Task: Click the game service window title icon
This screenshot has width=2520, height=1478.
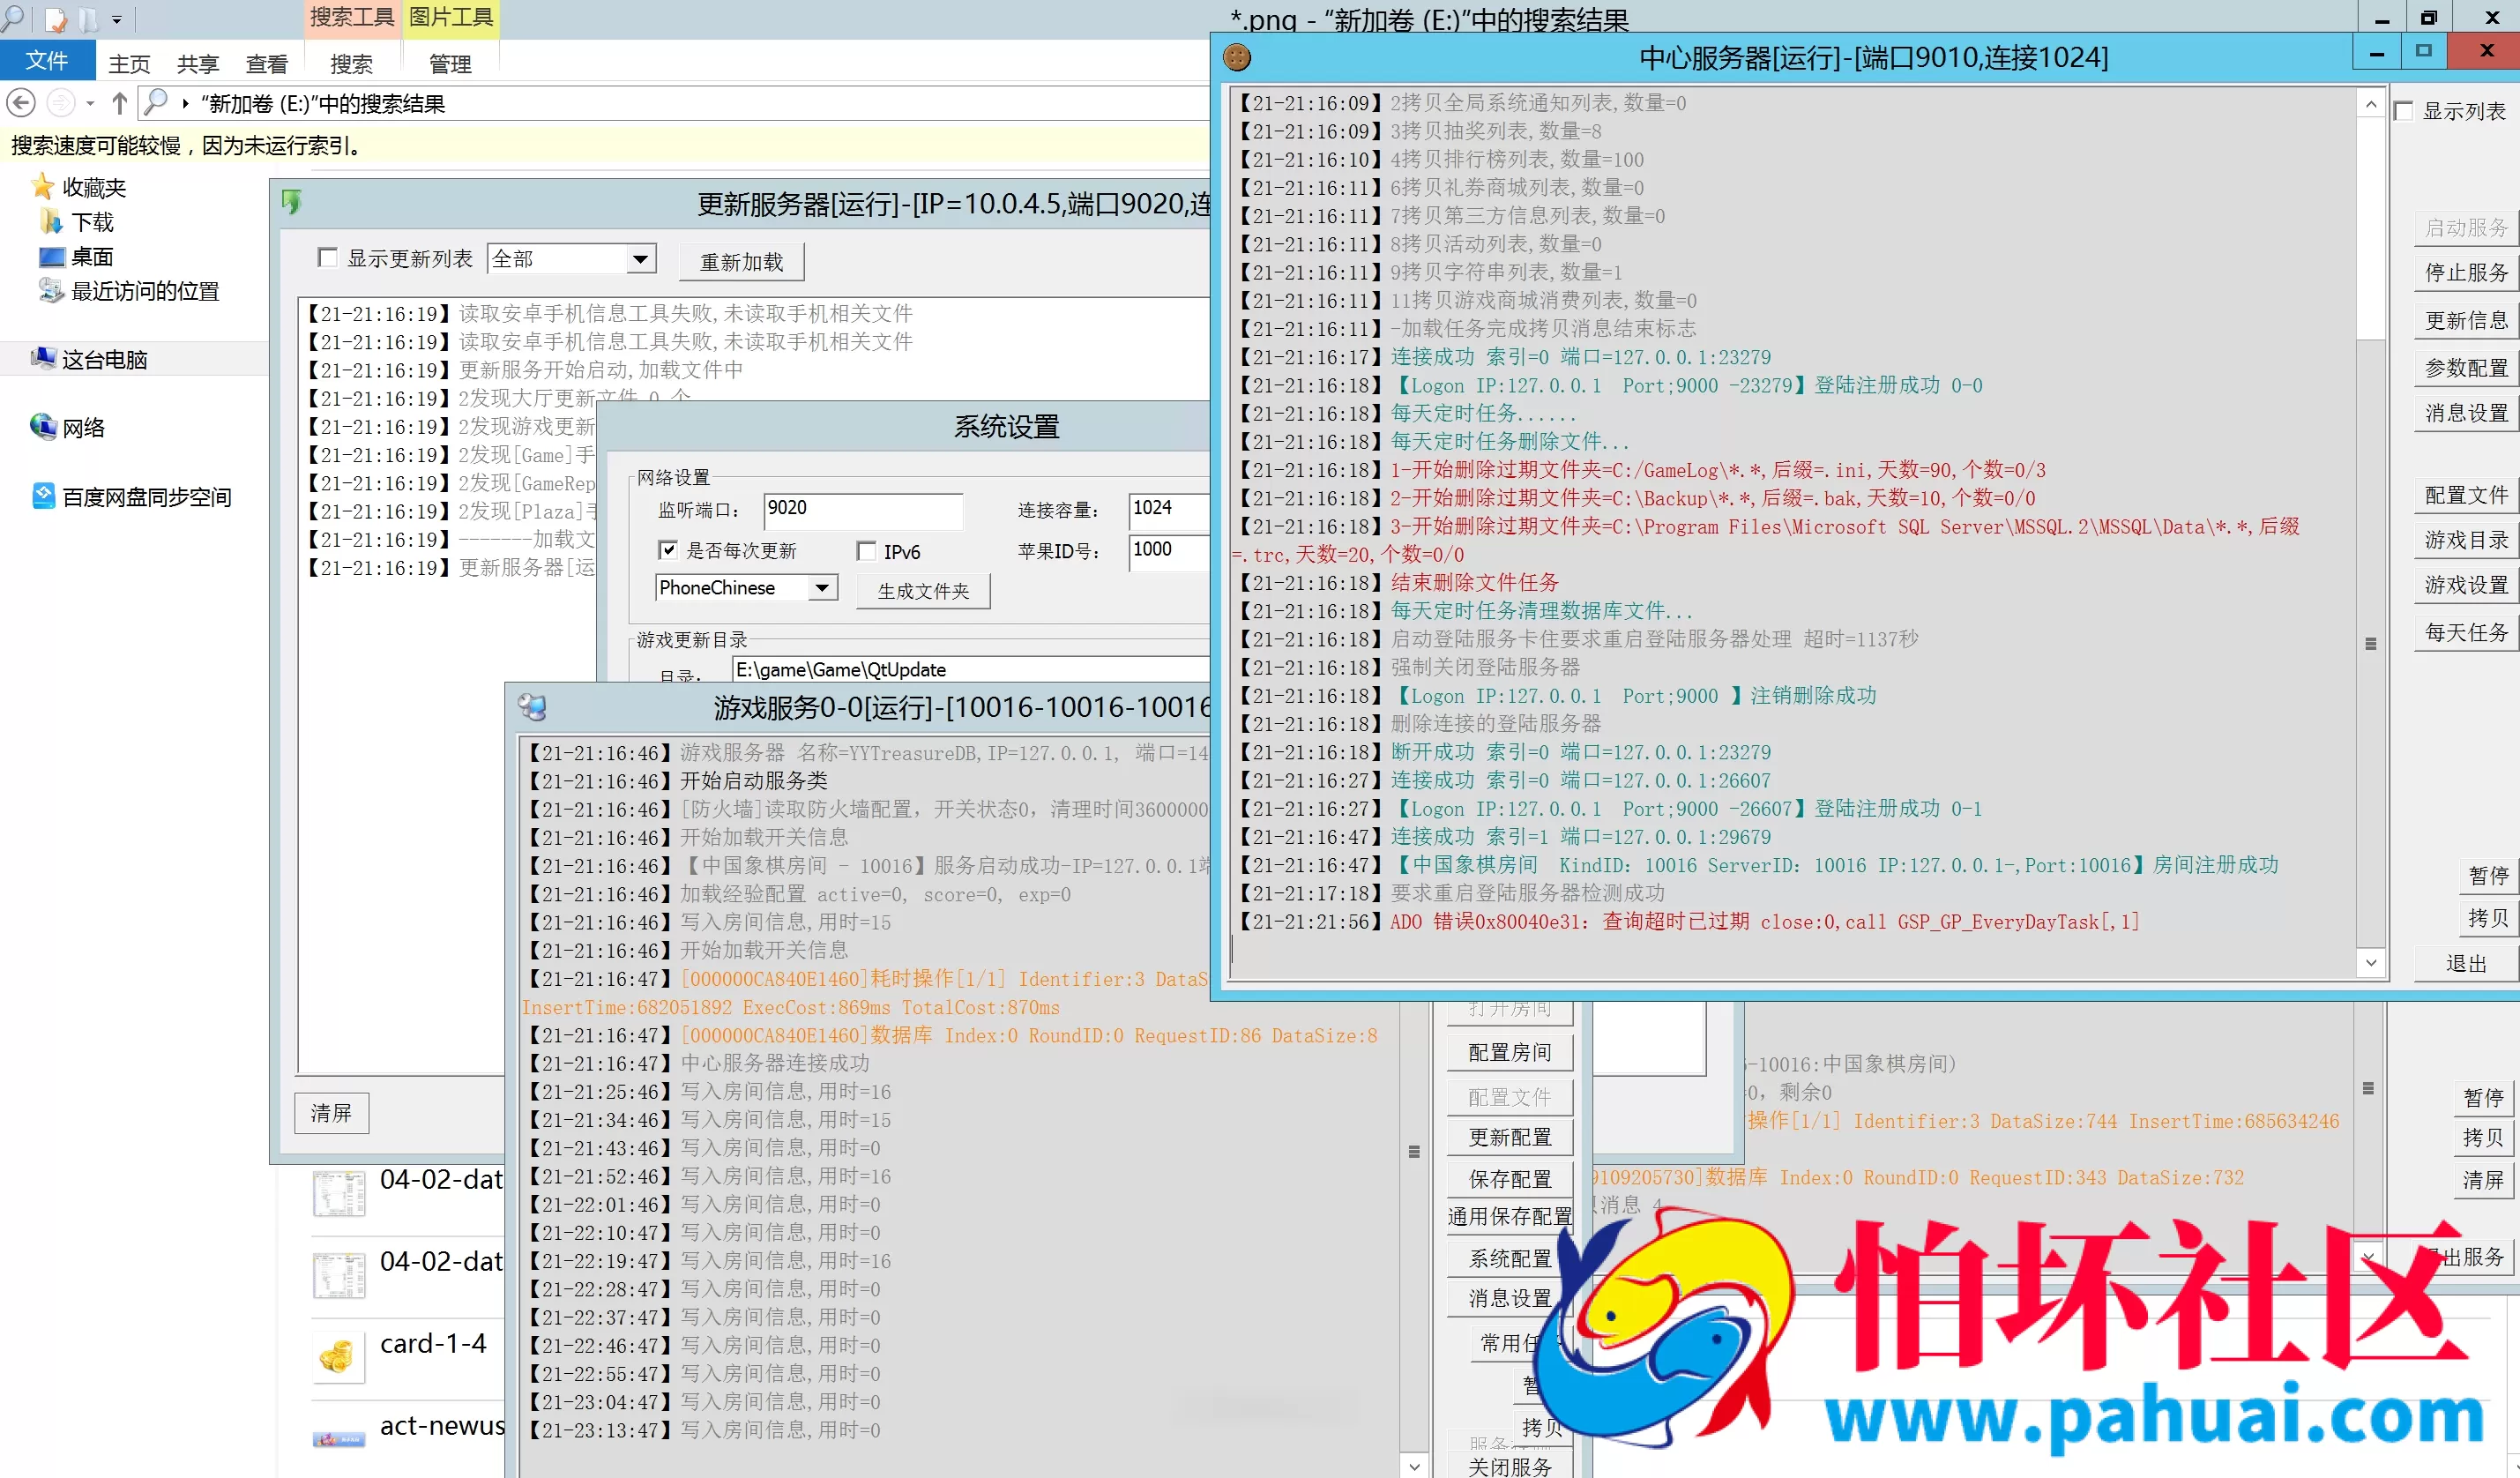Action: pos(532,708)
